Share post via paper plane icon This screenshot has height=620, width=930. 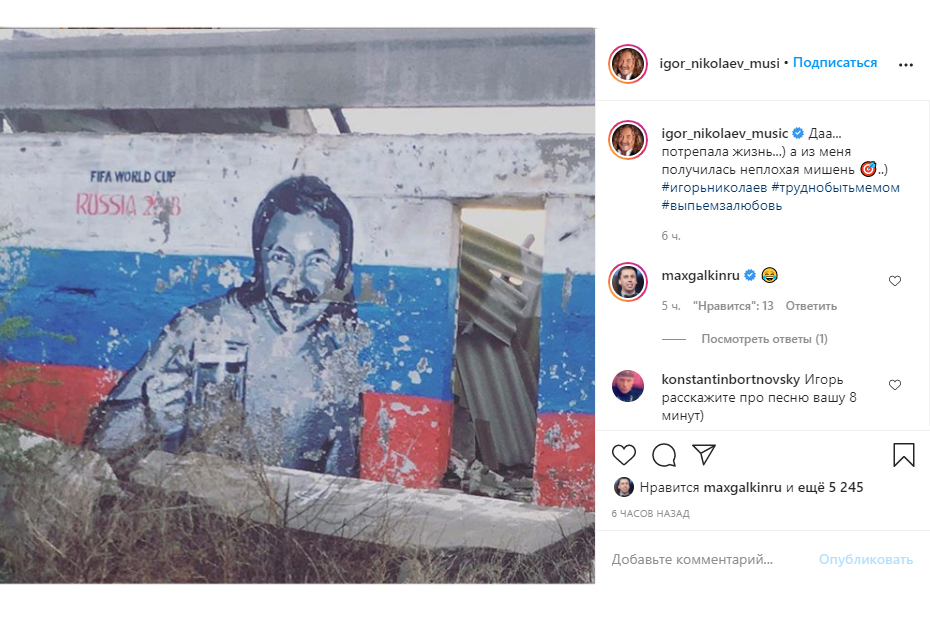704,455
